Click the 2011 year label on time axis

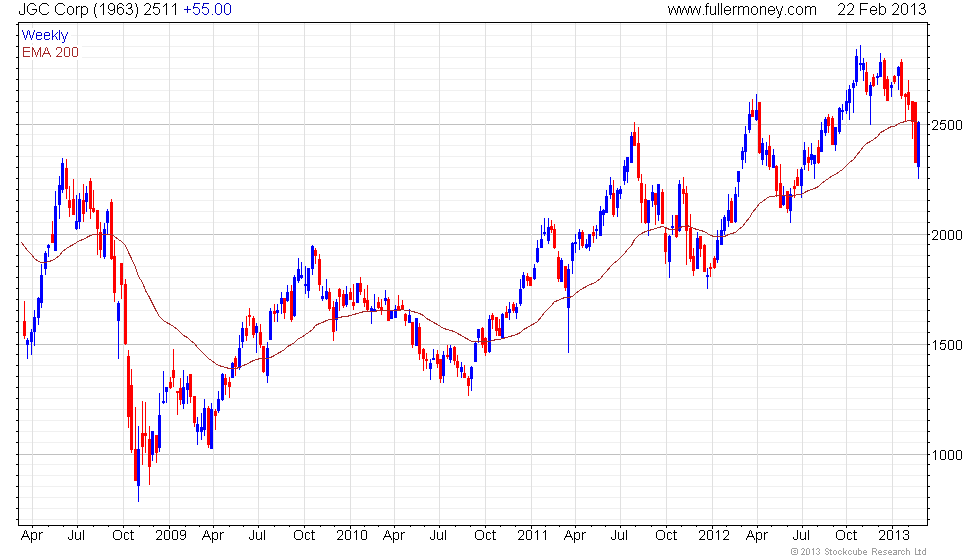tap(532, 535)
